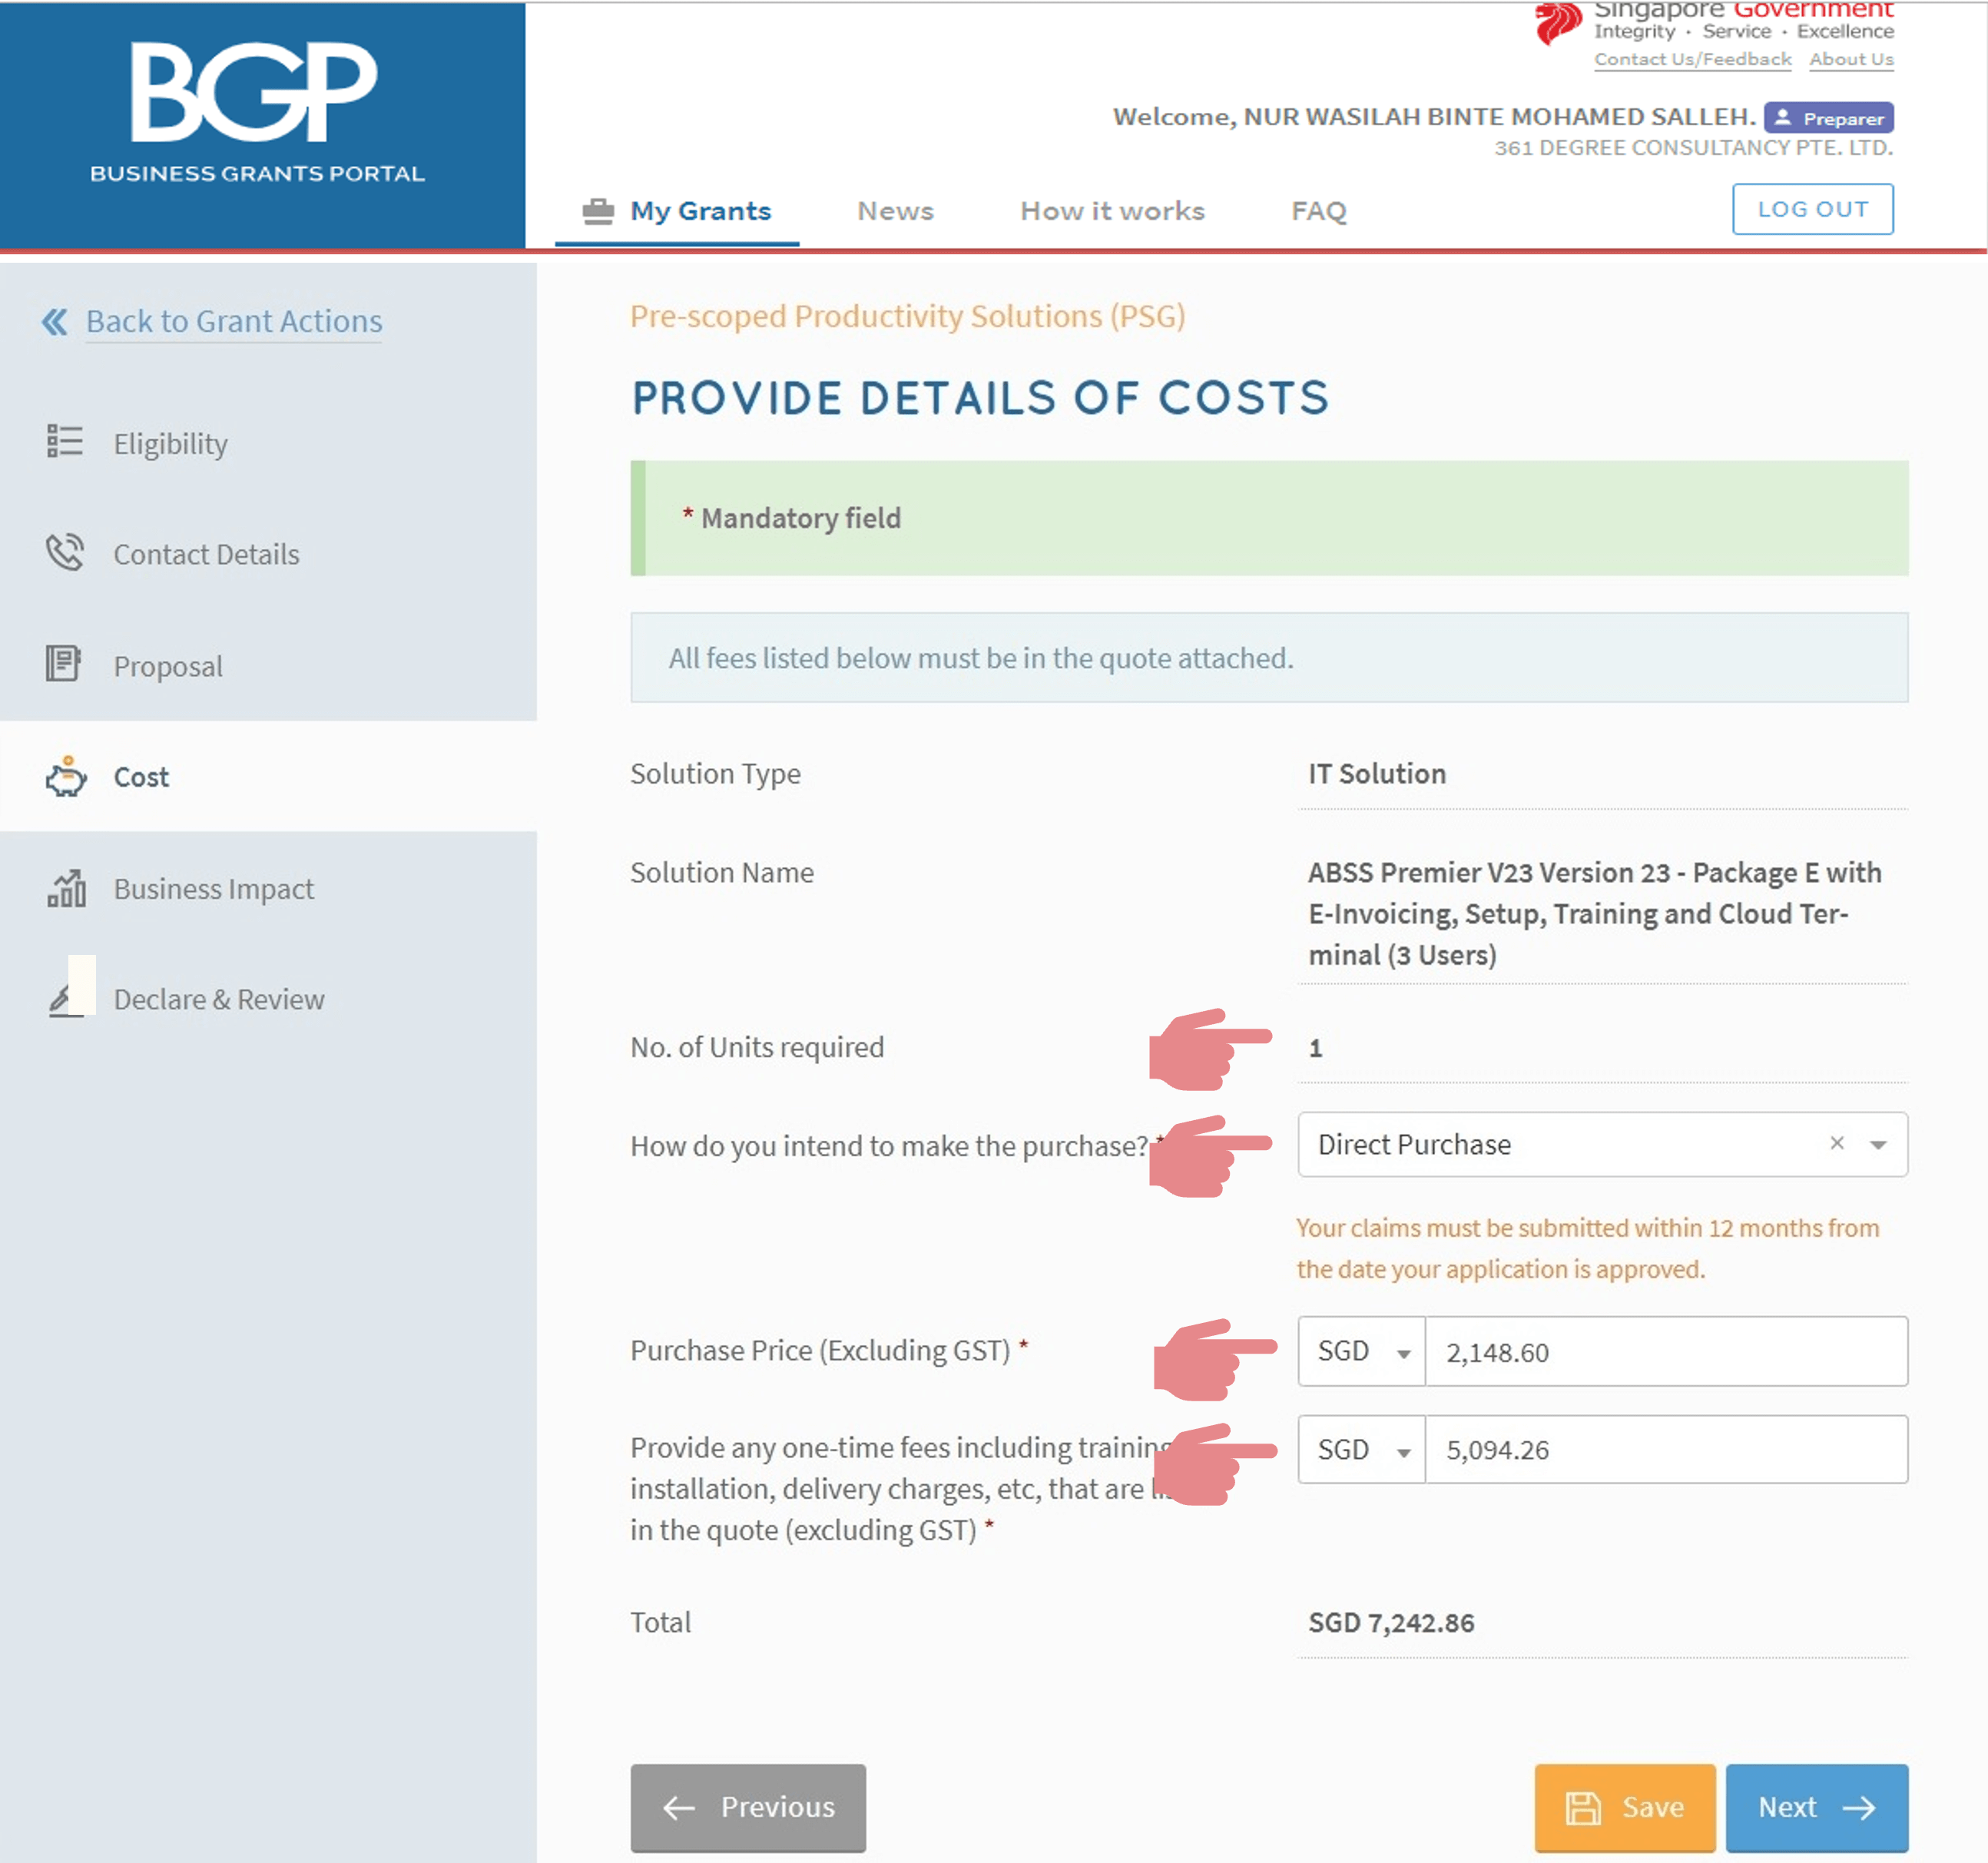Click the Eligibility checklist icon in sidebar

click(65, 441)
